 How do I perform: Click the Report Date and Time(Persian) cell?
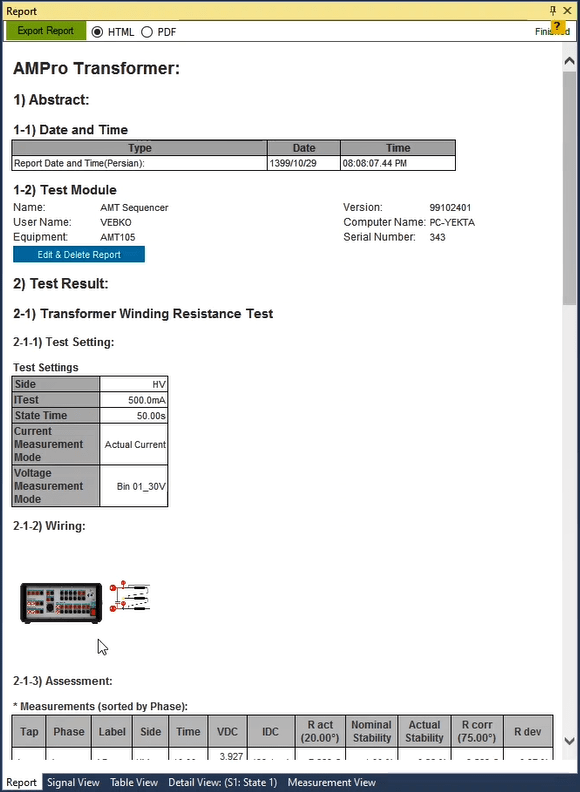tap(139, 163)
